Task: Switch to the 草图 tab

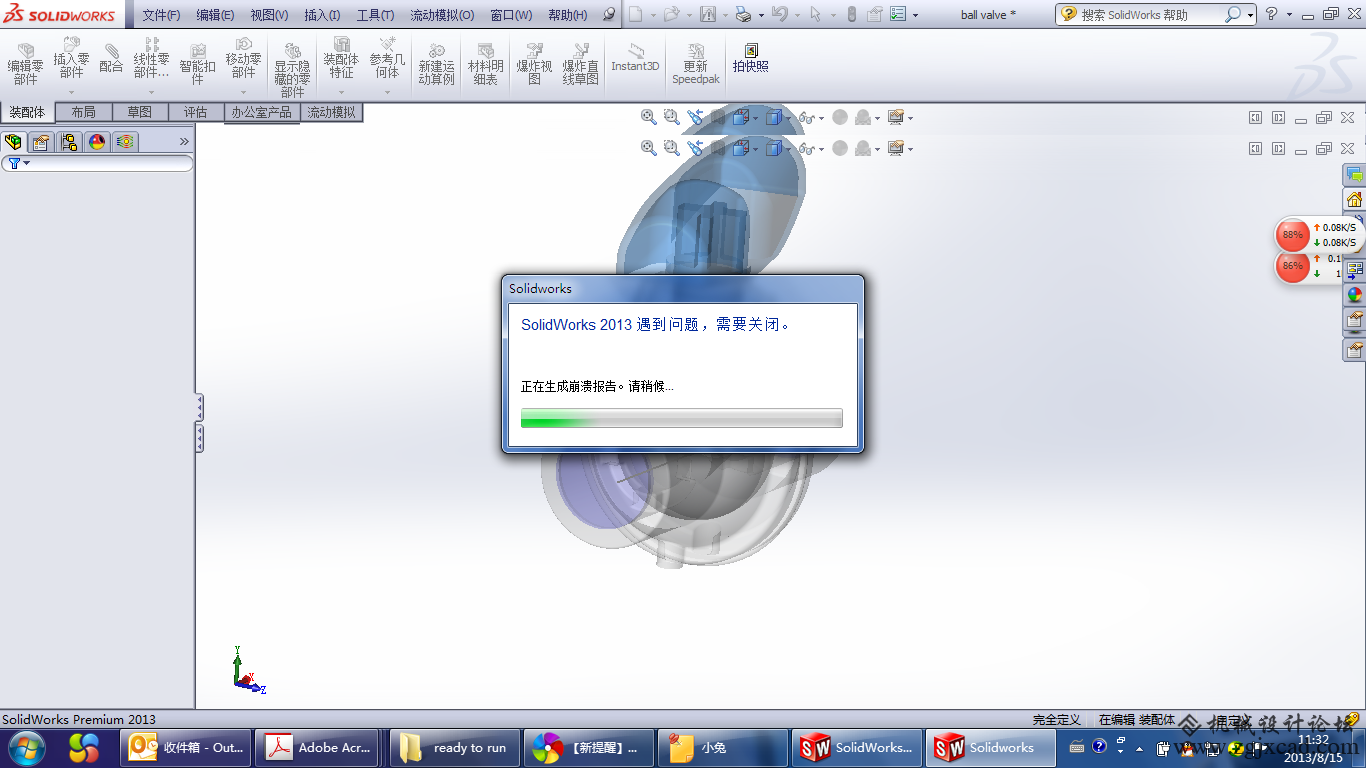Action: pyautogui.click(x=140, y=112)
